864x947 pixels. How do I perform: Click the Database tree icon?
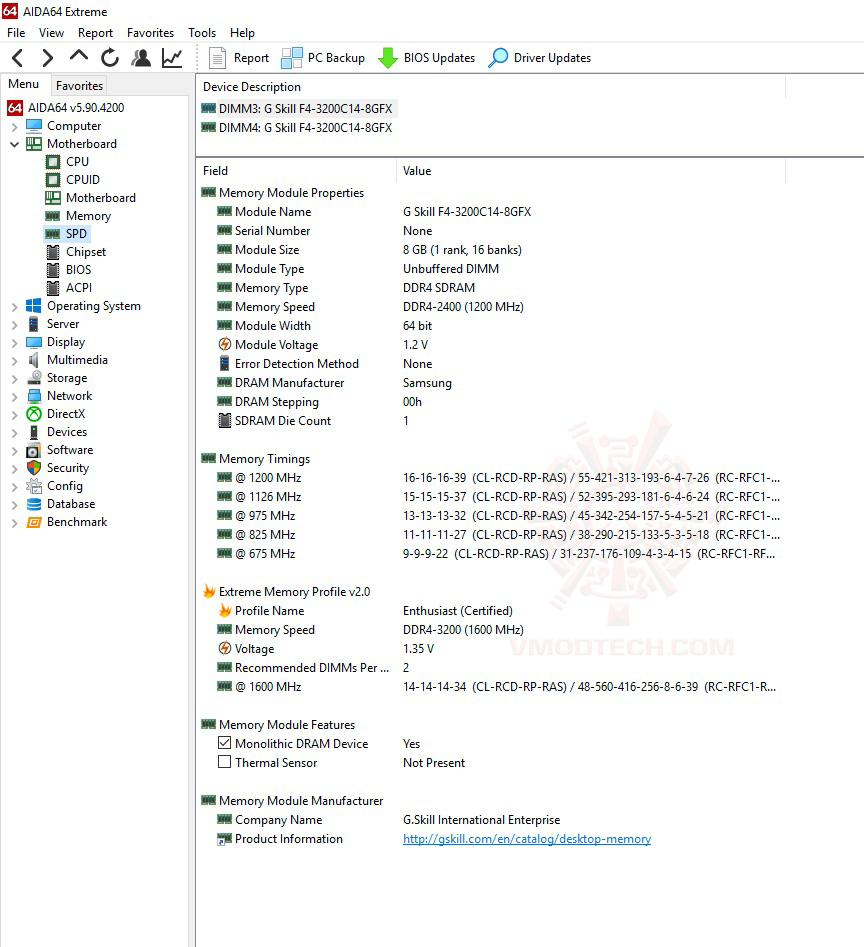pyautogui.click(x=34, y=504)
